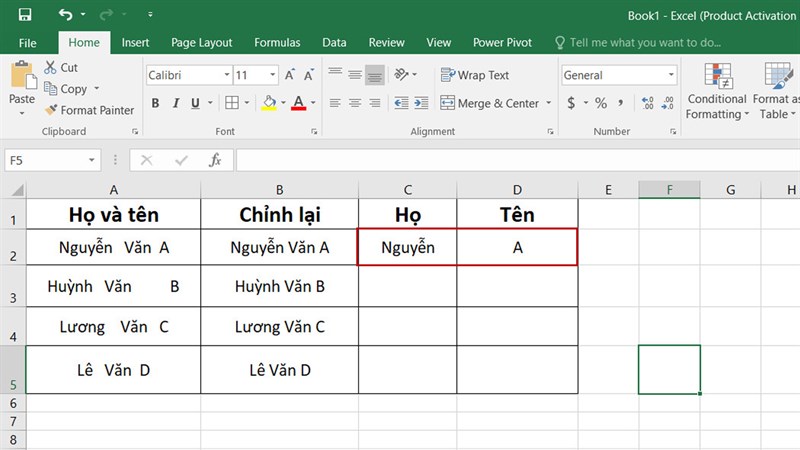
Task: Toggle Top Align icon
Action: pyautogui.click(x=335, y=74)
